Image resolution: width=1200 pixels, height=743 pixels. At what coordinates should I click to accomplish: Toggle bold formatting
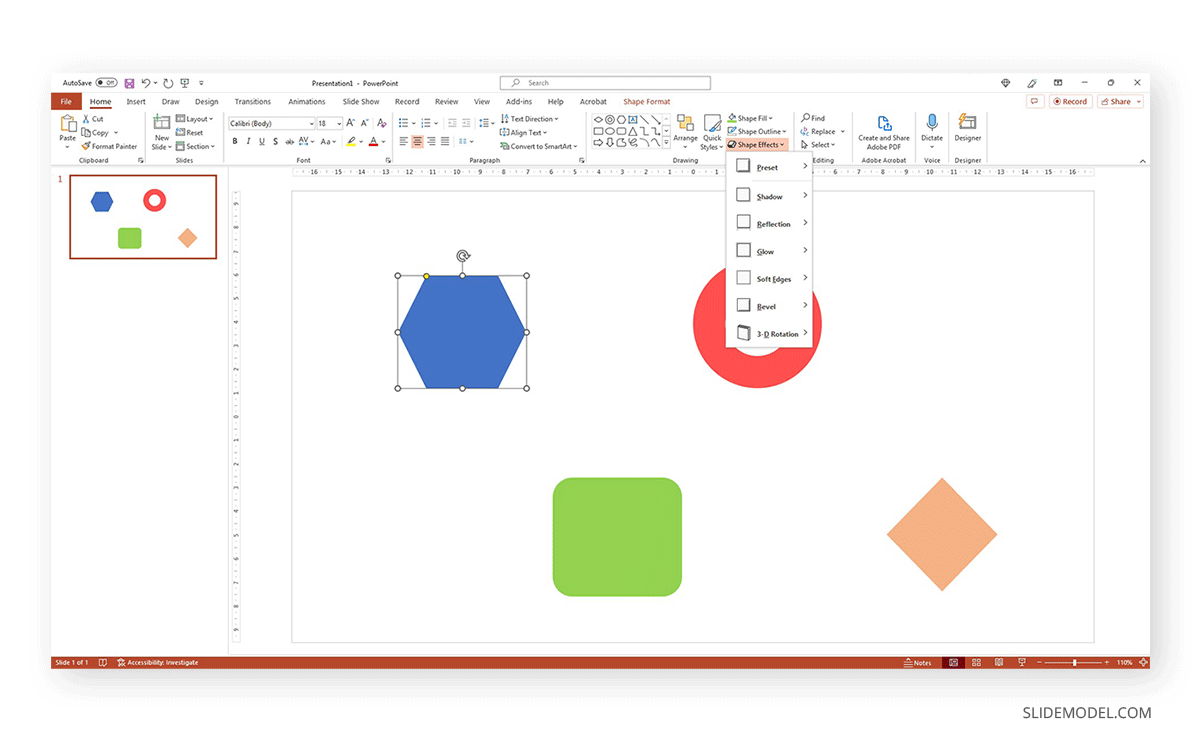click(235, 141)
